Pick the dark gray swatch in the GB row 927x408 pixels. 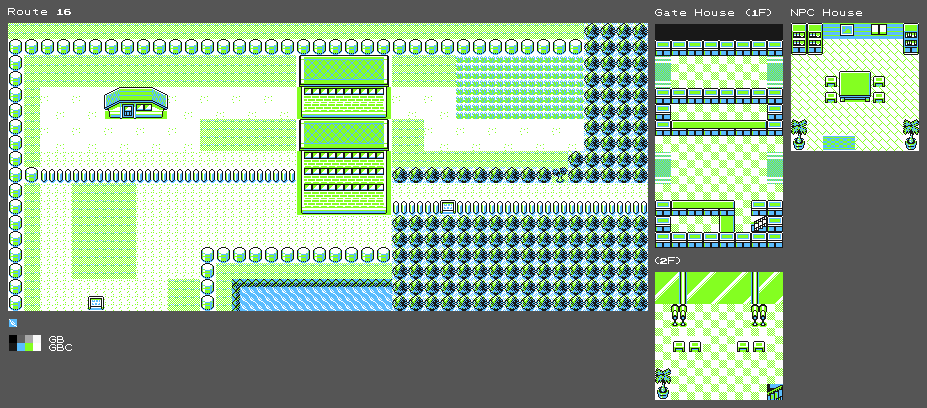click(21, 339)
